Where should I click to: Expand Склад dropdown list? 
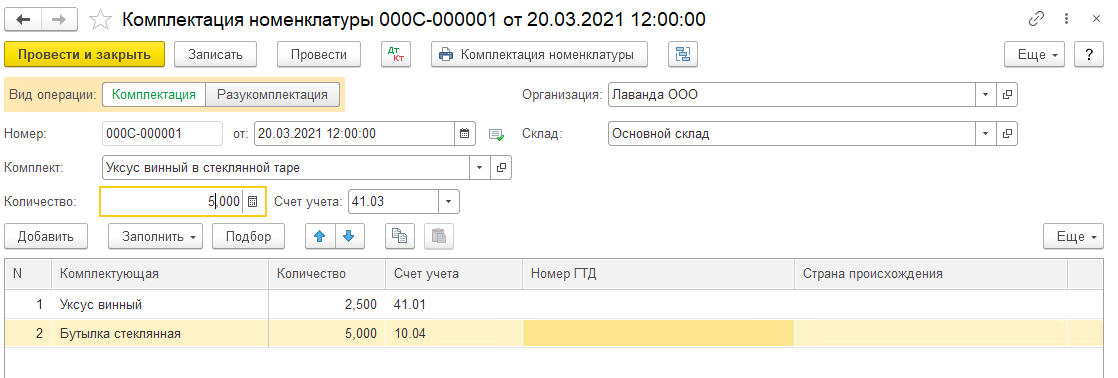coord(985,133)
